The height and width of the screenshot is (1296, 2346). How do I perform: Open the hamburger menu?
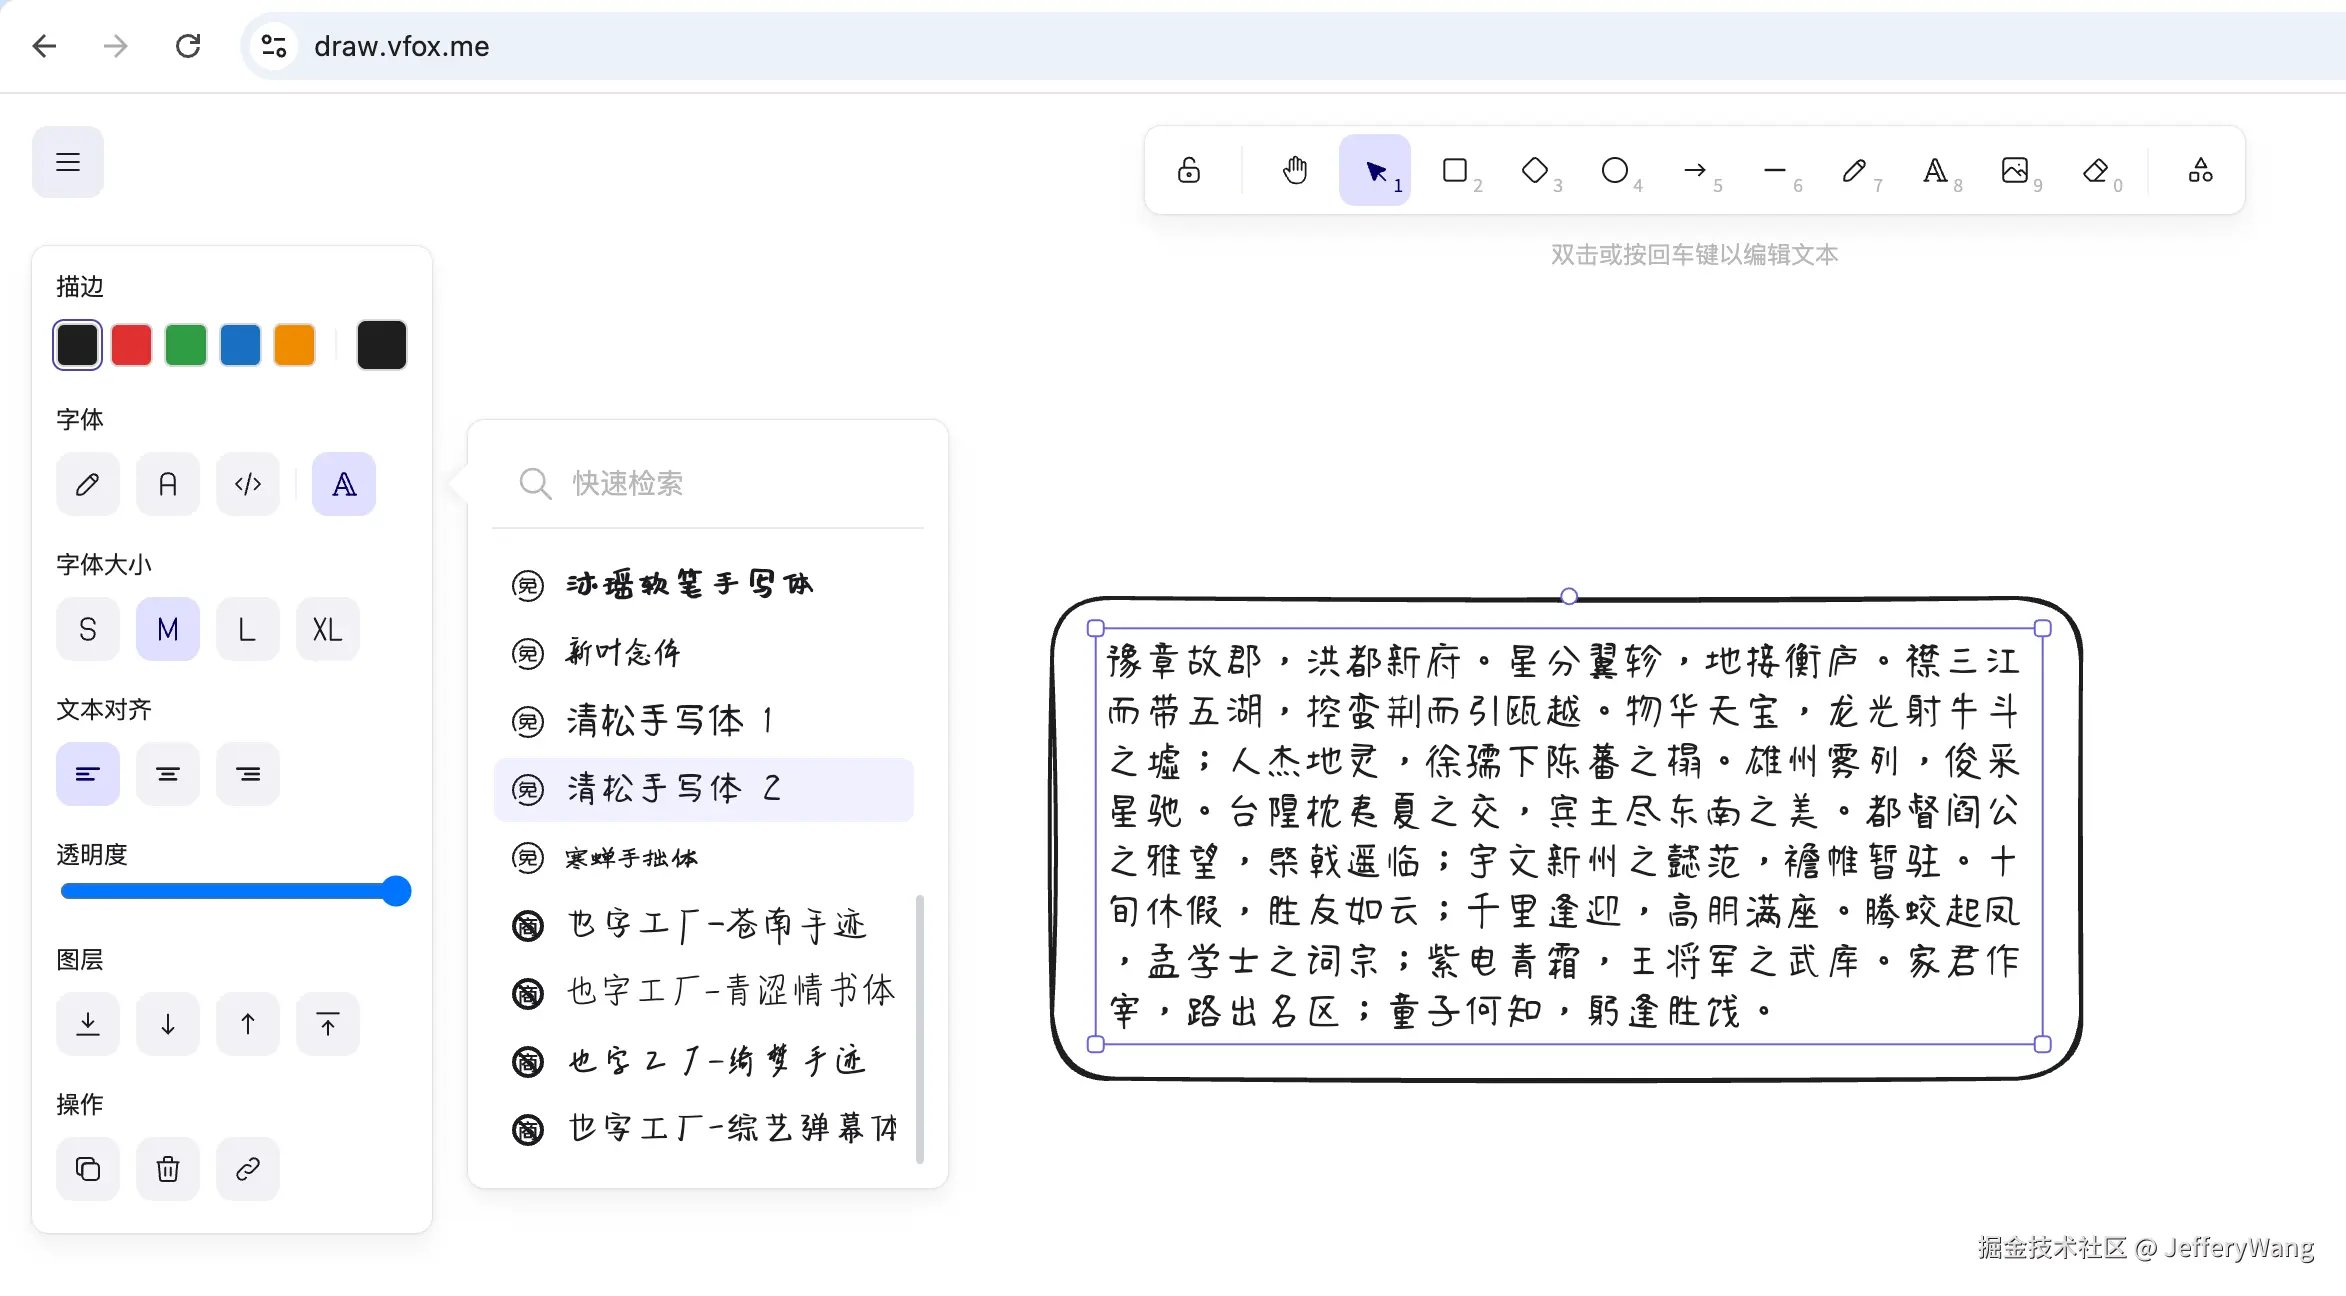coord(67,161)
